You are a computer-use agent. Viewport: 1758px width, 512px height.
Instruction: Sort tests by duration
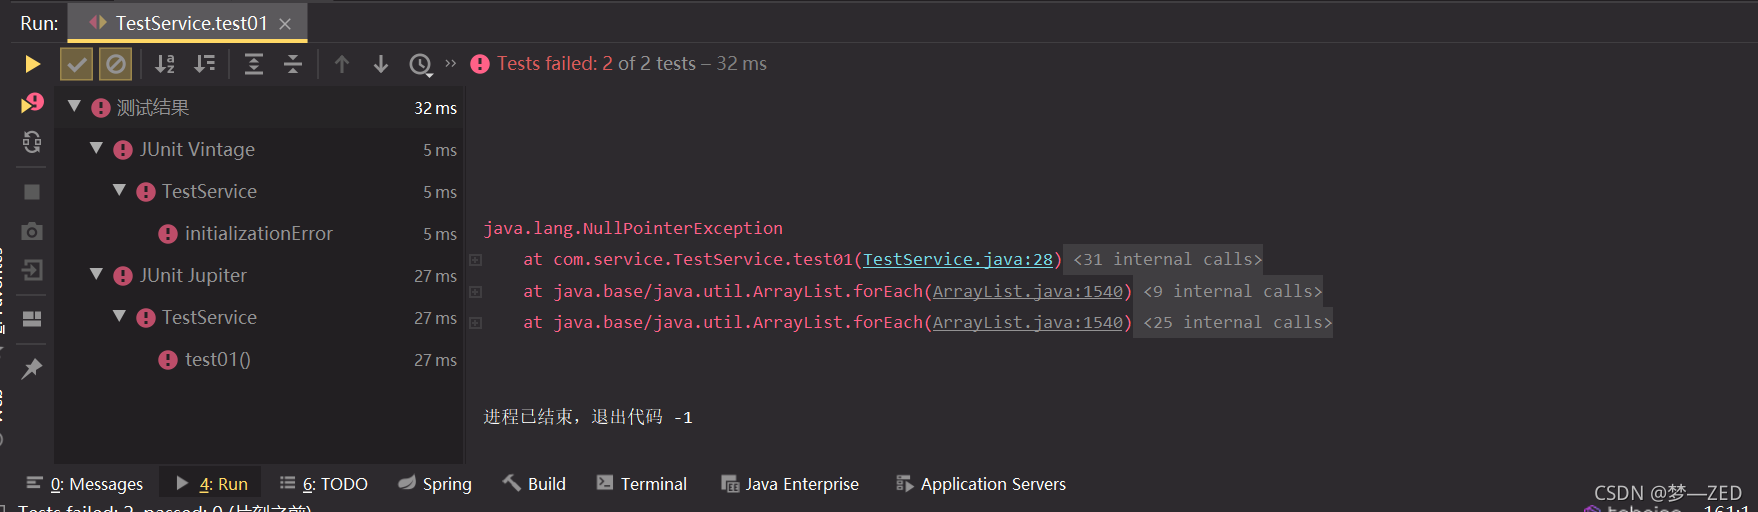[x=205, y=64]
